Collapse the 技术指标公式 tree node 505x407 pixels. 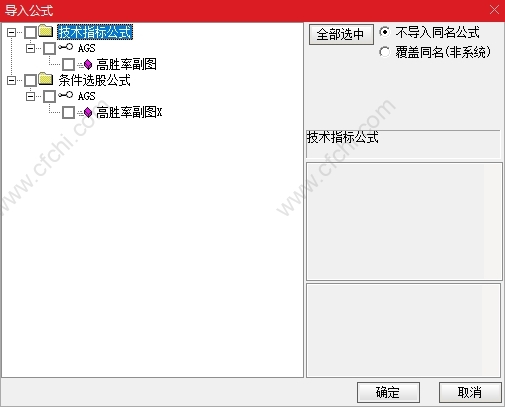(11, 32)
